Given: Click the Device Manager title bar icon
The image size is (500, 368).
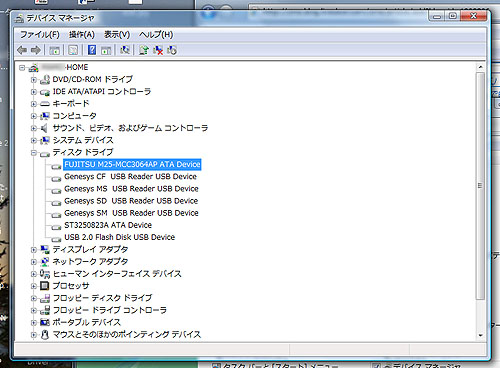Looking at the screenshot, I should [x=19, y=18].
